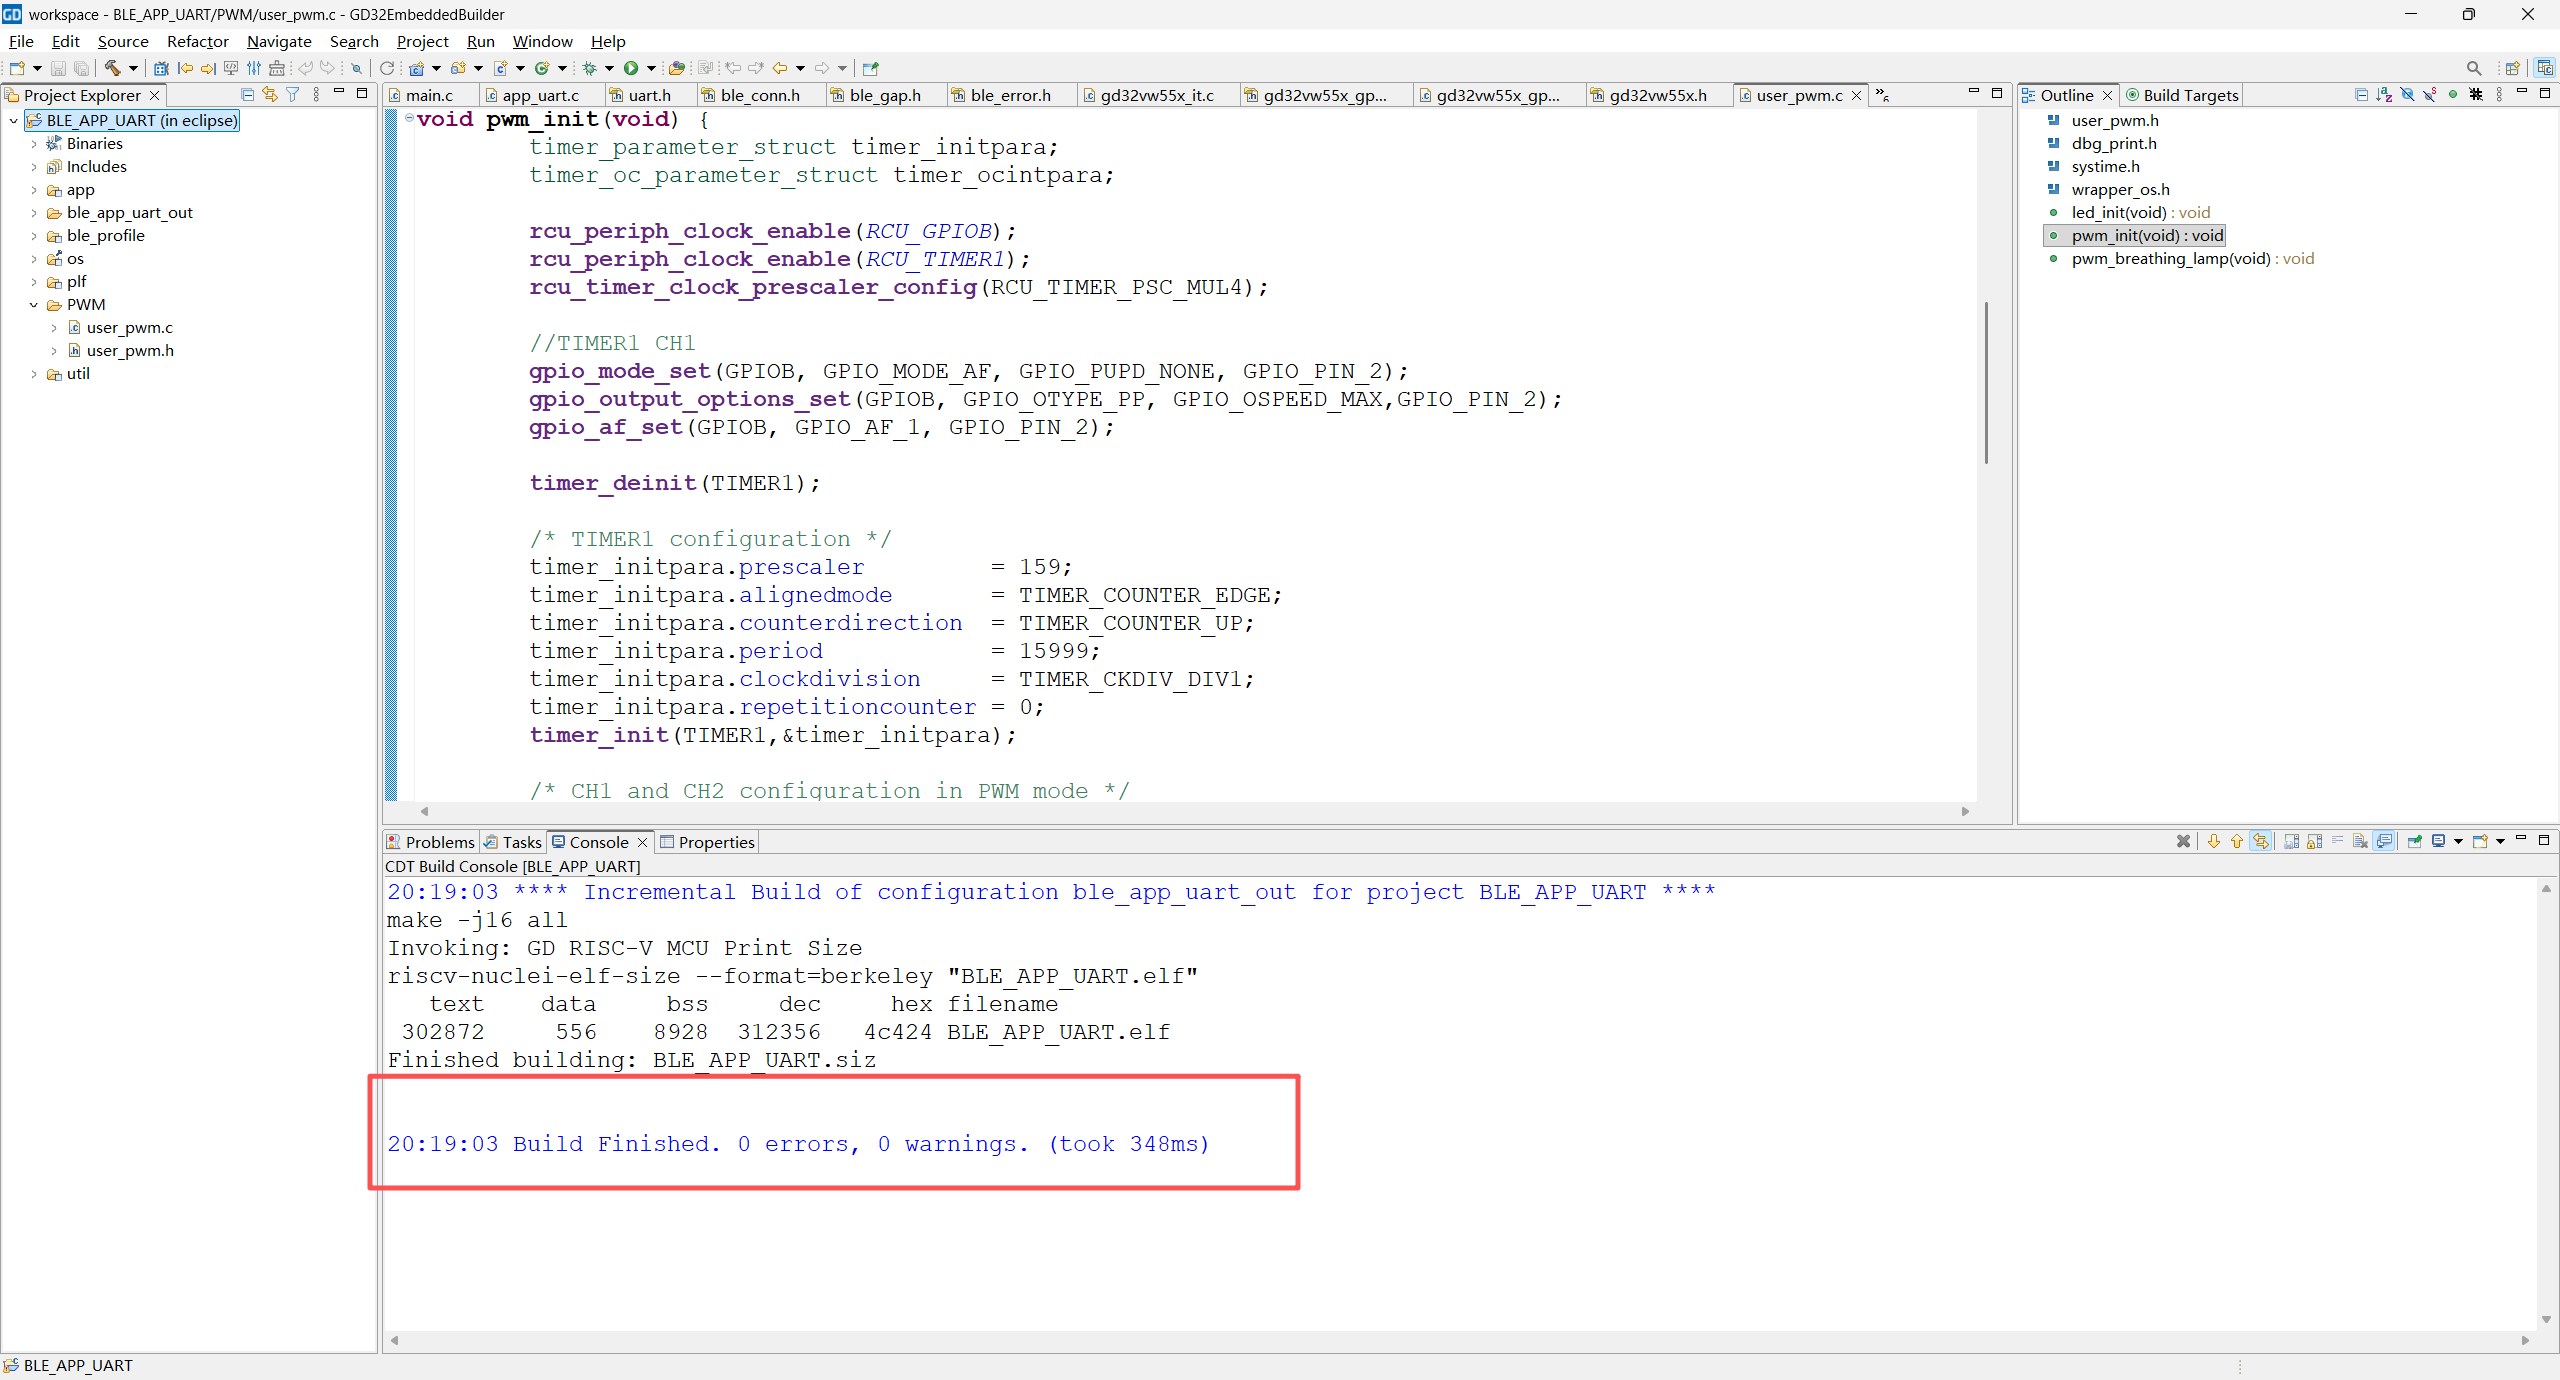Select pwm_breathing_lamp(void) in Outline
2560x1380 pixels.
[x=2170, y=259]
